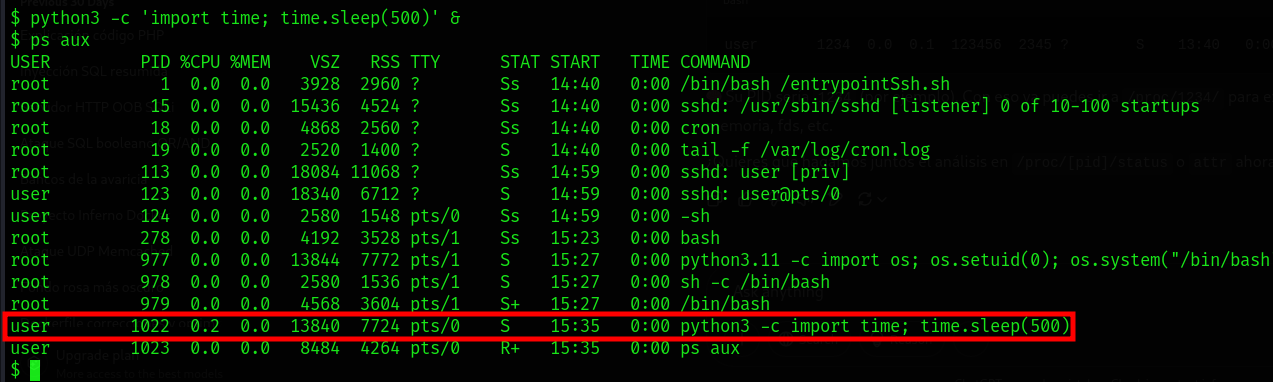Select 'python3 -c import time; time.sleep(500)' in process row
1273x382 pixels.
click(x=875, y=326)
